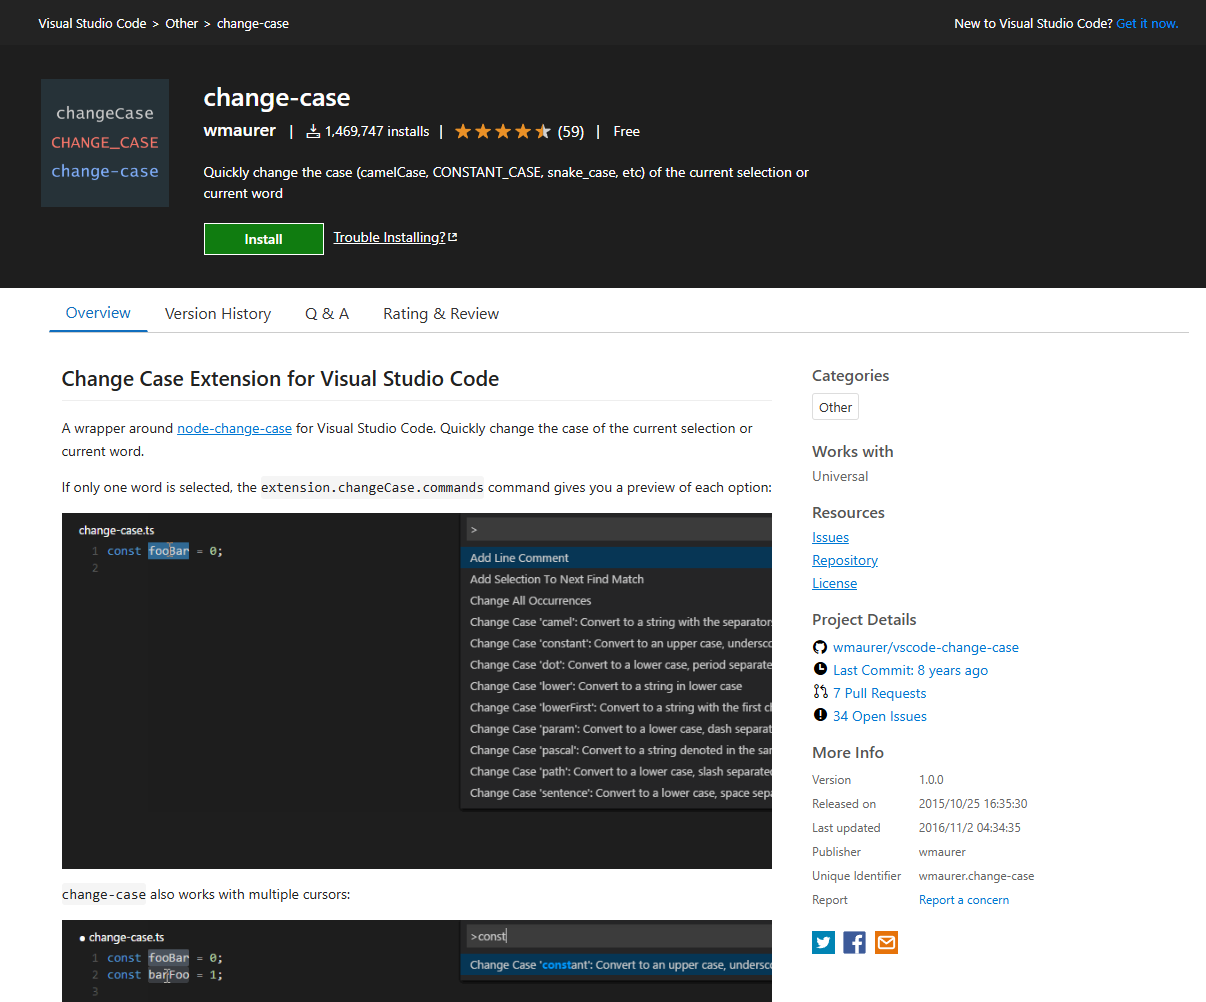The height and width of the screenshot is (1002, 1206).
Task: Click the wmaurer.change-case unique identifier
Action: pyautogui.click(x=976, y=876)
